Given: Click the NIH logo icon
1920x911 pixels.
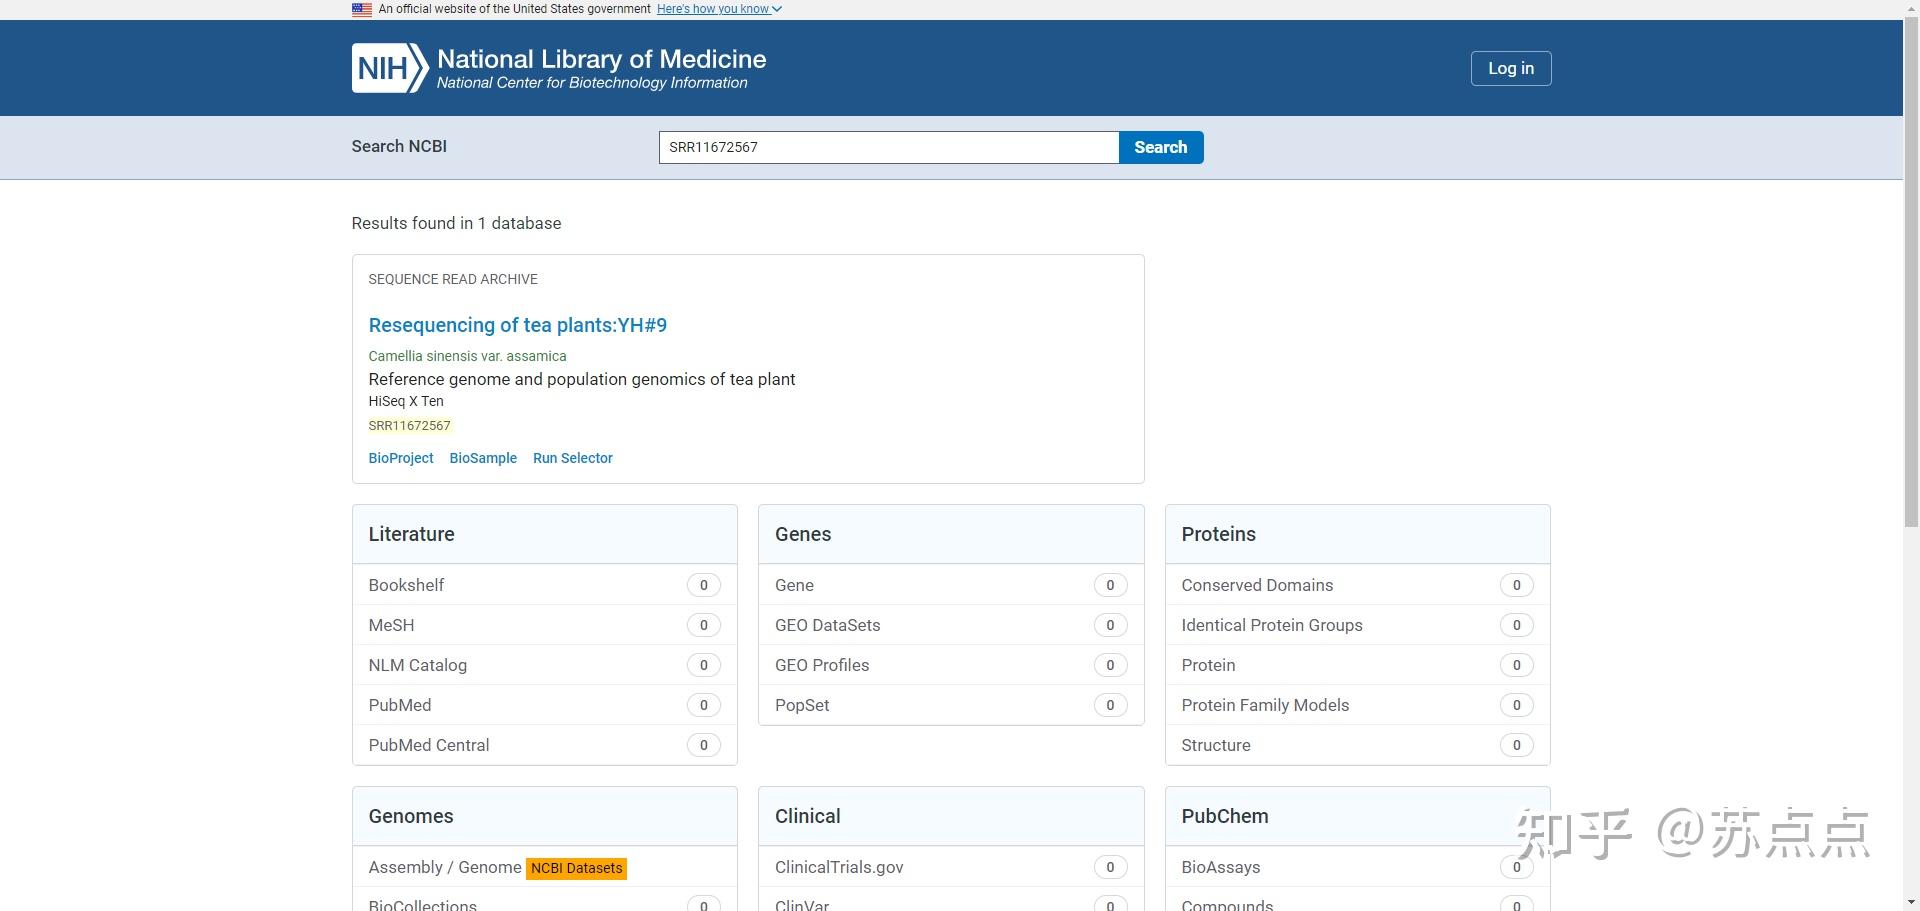Looking at the screenshot, I should pos(390,68).
